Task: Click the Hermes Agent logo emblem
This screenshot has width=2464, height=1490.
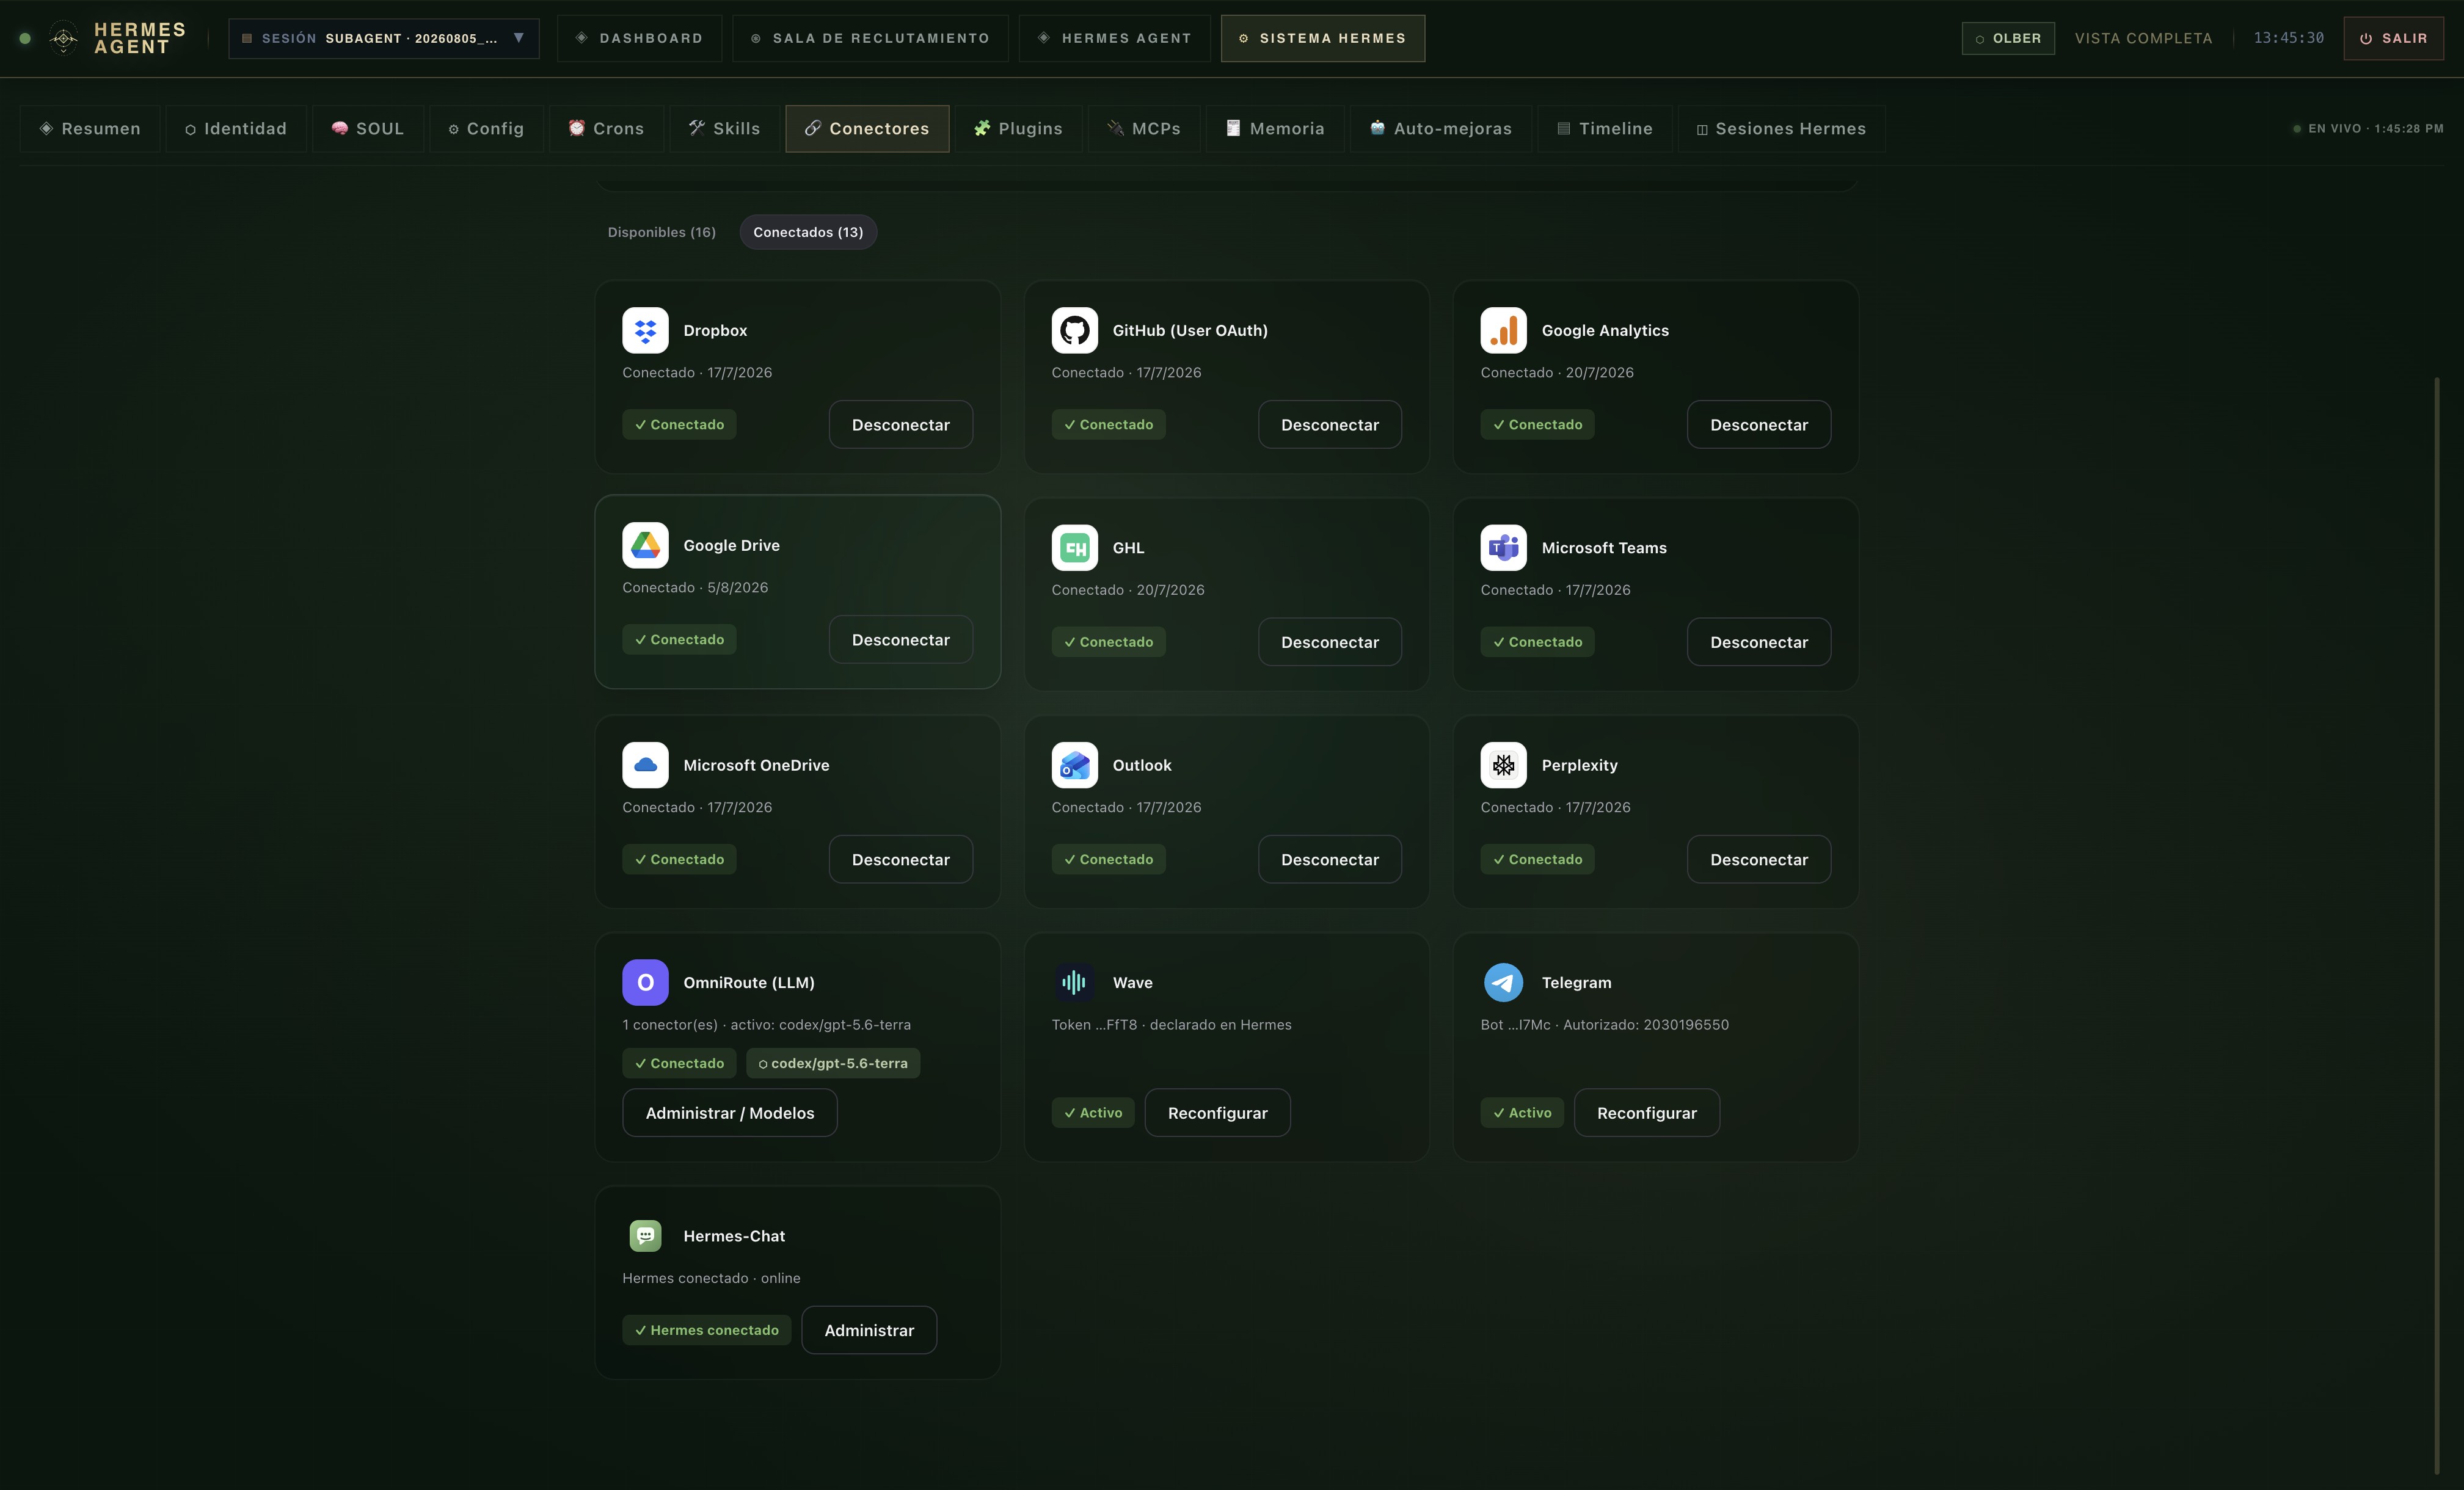Action: [63, 38]
